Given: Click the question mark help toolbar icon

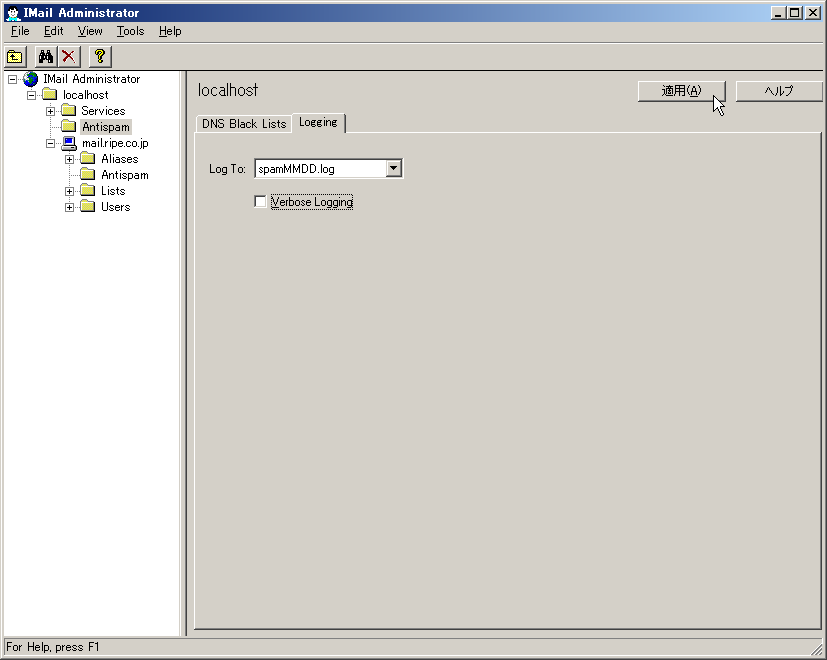Looking at the screenshot, I should tap(100, 56).
